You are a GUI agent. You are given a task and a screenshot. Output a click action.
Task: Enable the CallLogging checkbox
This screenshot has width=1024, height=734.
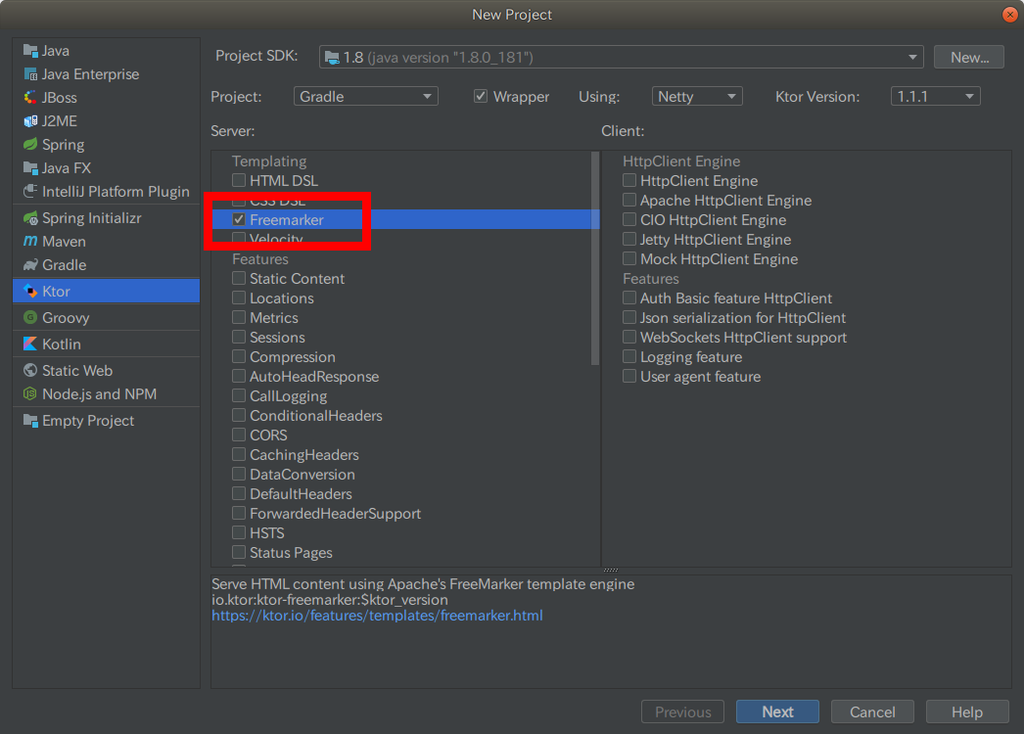pos(239,396)
